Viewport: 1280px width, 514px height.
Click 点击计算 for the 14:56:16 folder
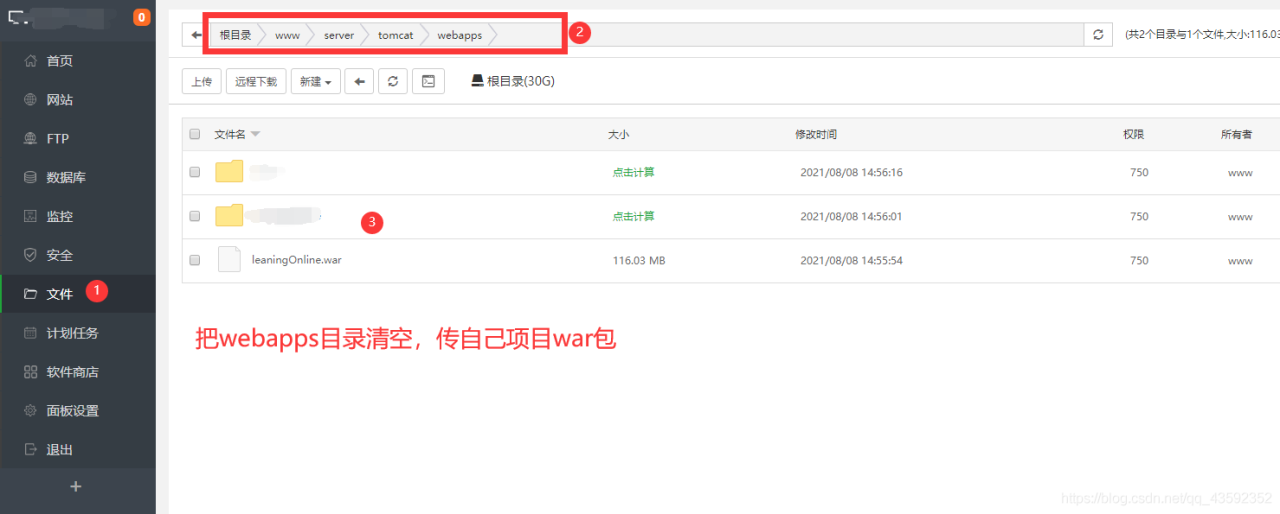pos(634,172)
